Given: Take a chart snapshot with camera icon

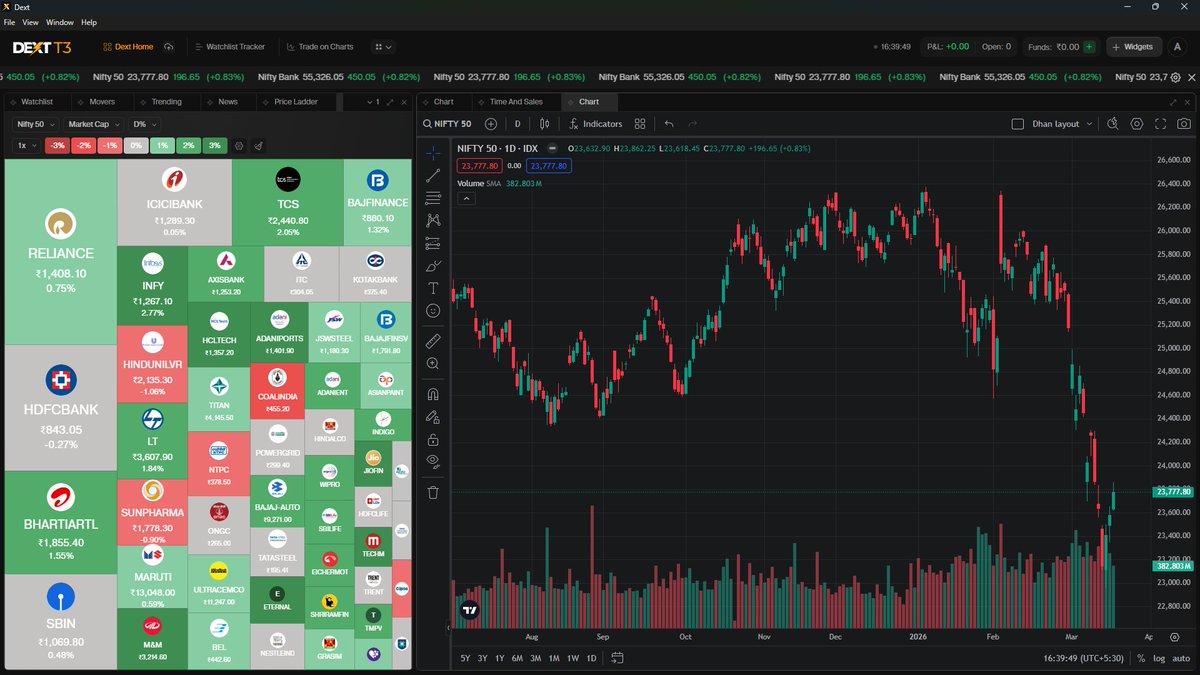Looking at the screenshot, I should 1184,124.
